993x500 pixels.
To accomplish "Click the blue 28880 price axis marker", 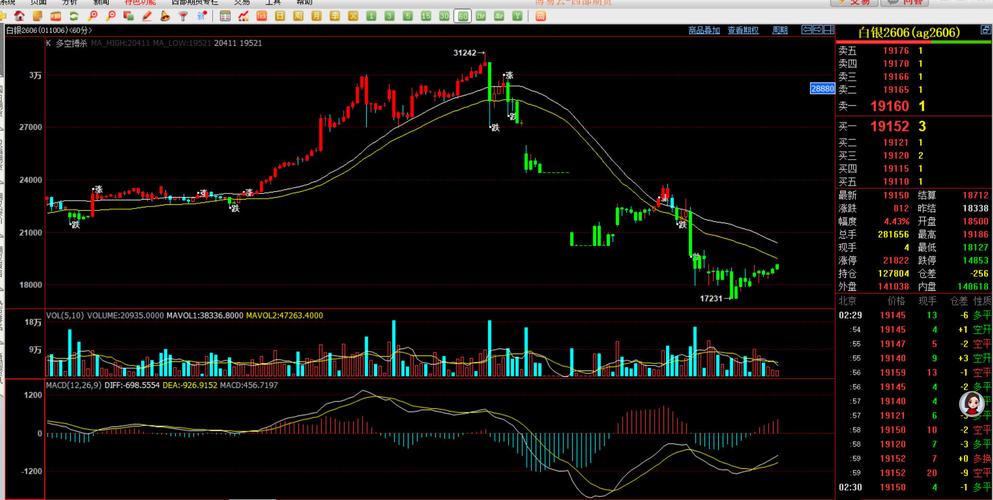I will 821,89.
